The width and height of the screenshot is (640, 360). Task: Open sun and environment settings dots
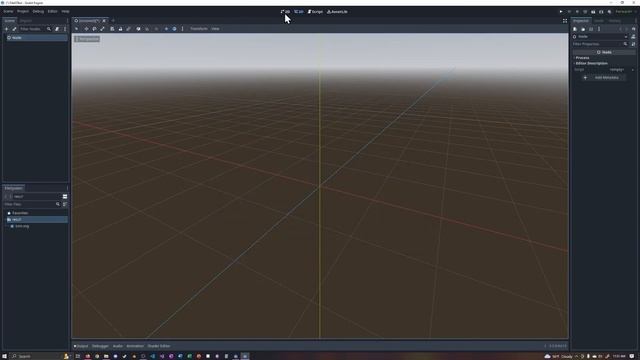coord(182,29)
